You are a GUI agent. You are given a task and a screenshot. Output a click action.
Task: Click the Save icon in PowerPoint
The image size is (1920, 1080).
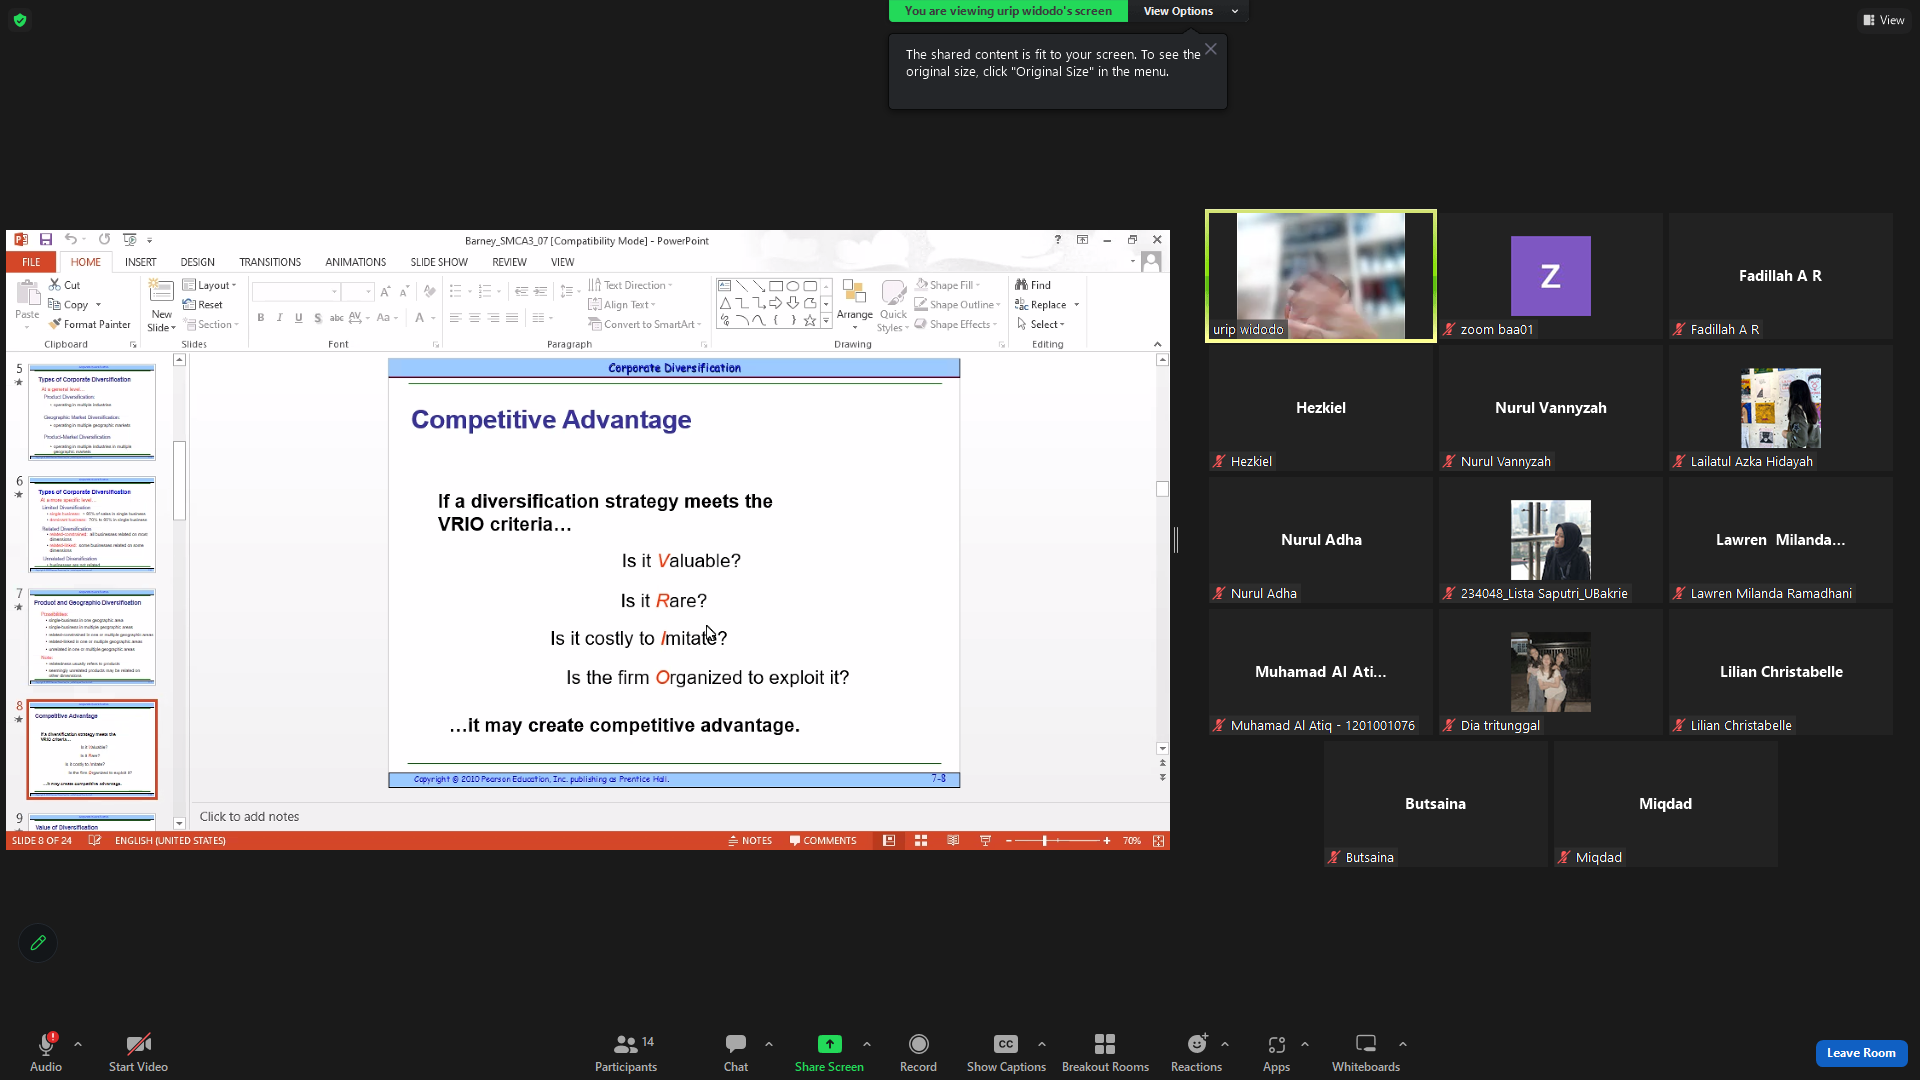pos(46,240)
